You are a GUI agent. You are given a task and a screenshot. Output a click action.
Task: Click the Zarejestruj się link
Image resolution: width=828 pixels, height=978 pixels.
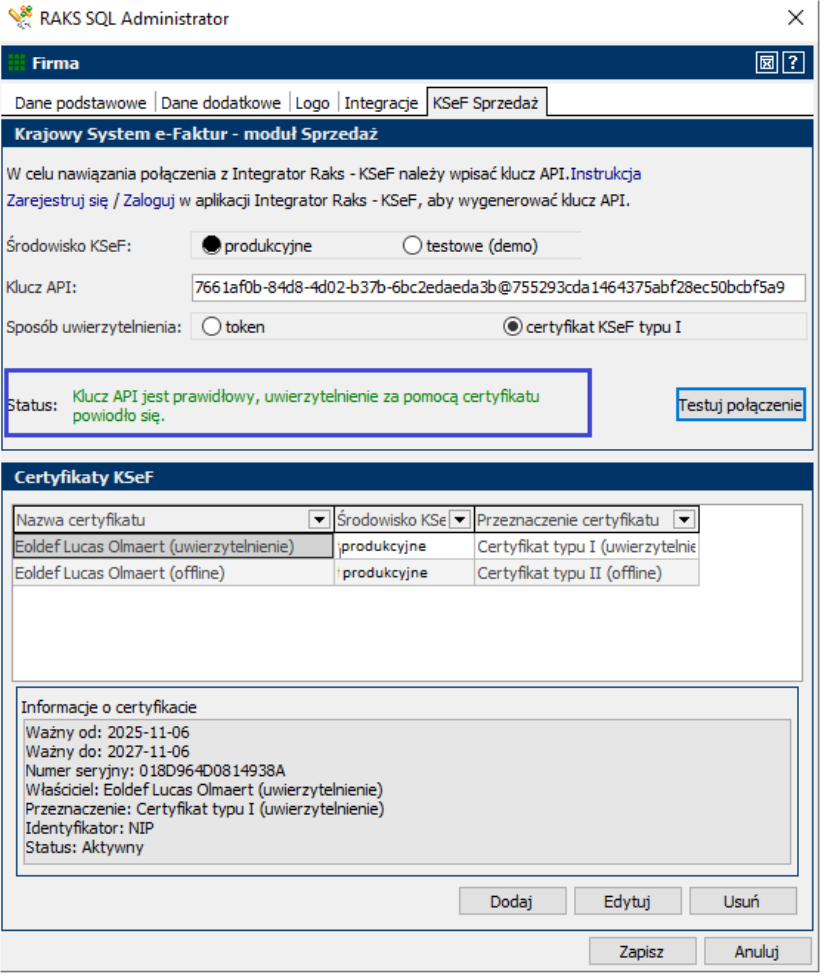point(57,200)
